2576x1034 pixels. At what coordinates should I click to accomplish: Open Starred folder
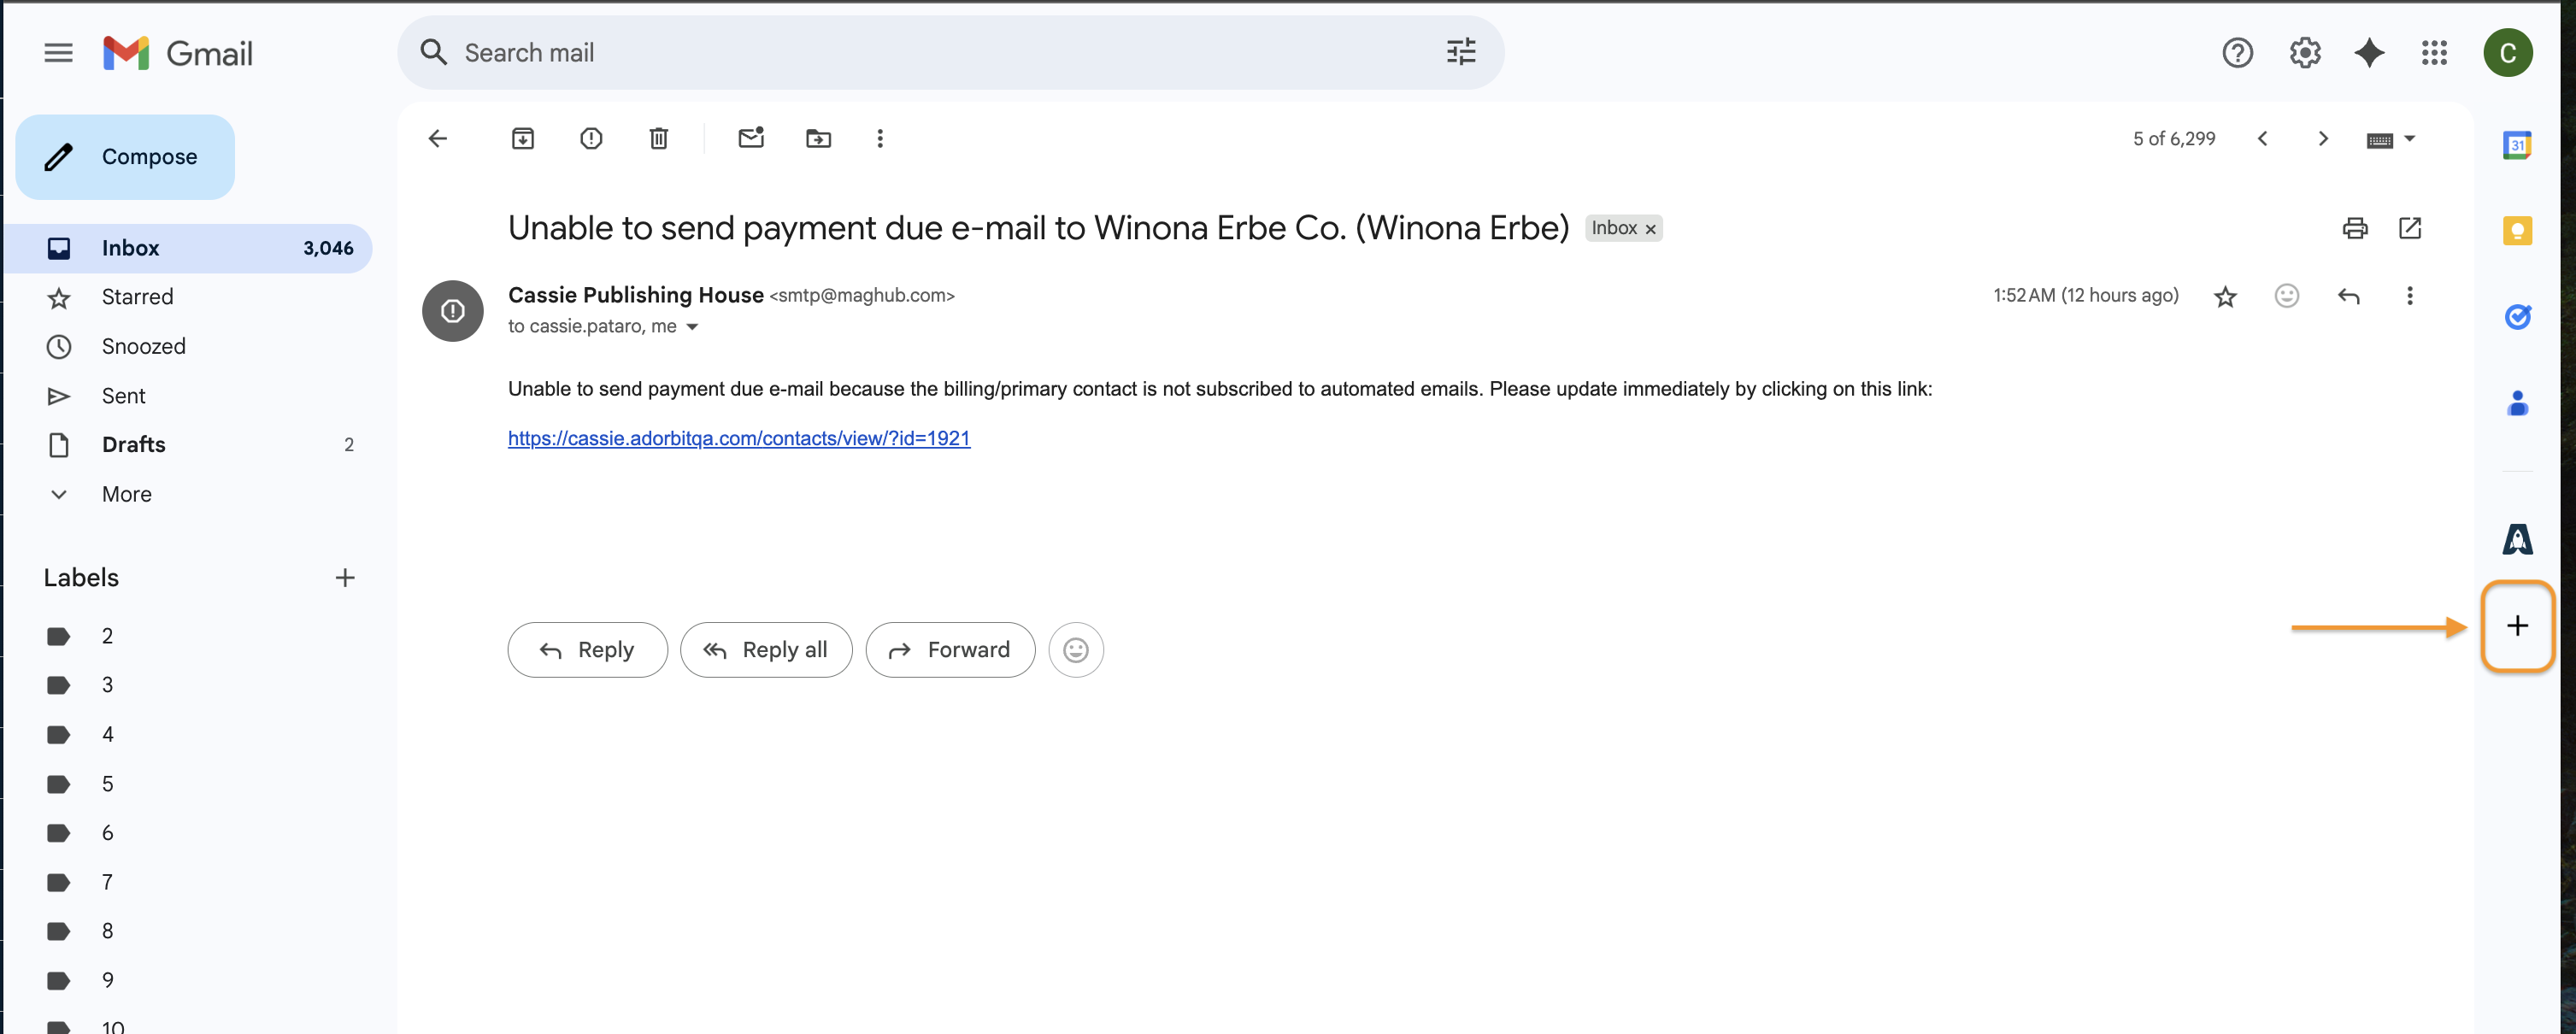(188, 297)
